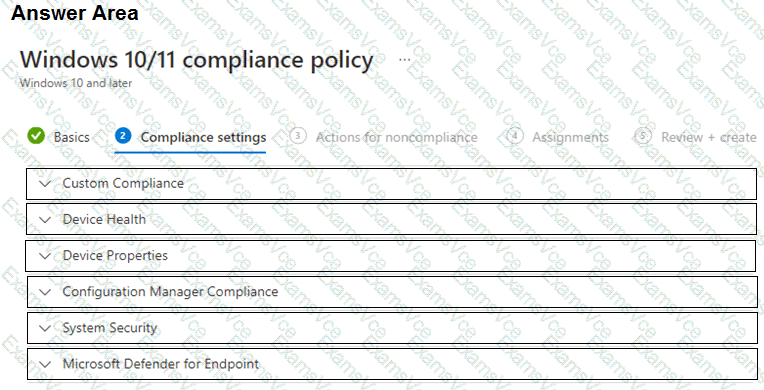Expand Custom Compliance chevron

click(45, 184)
